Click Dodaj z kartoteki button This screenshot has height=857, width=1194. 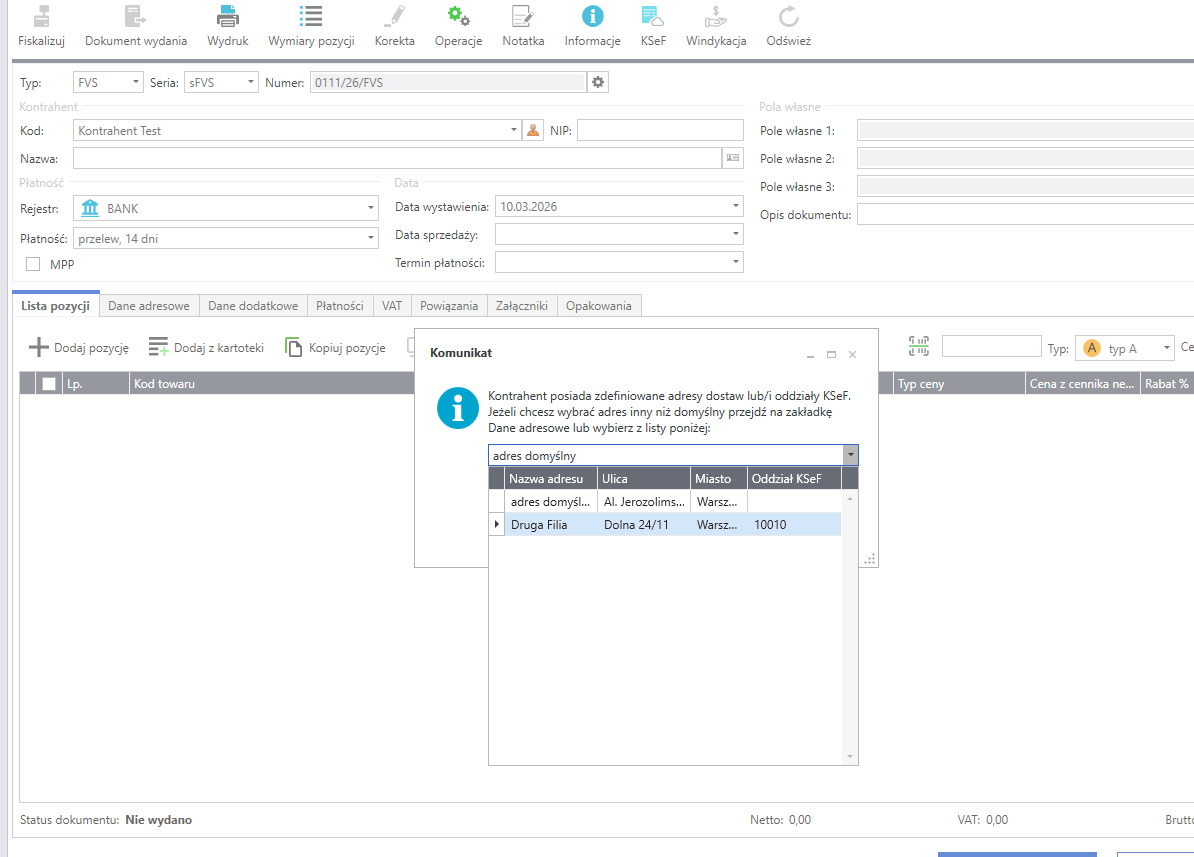(x=206, y=348)
